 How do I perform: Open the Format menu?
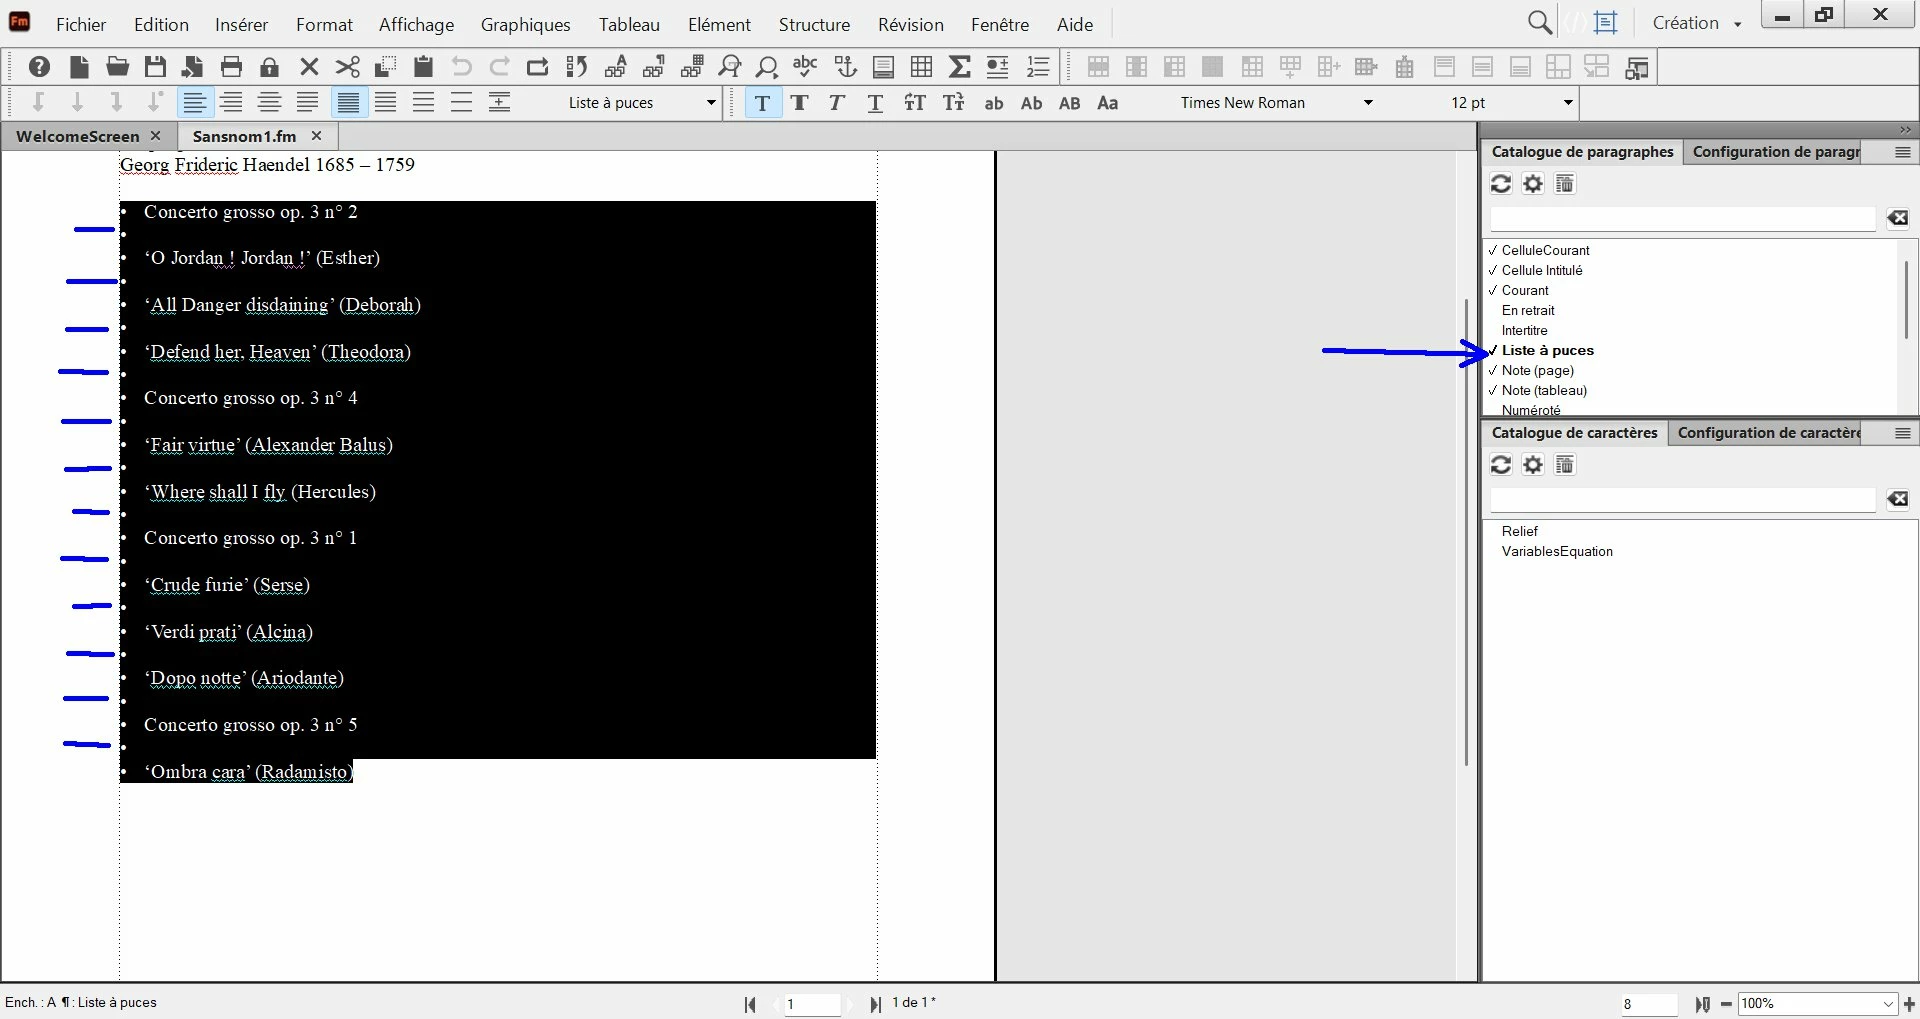pos(324,24)
